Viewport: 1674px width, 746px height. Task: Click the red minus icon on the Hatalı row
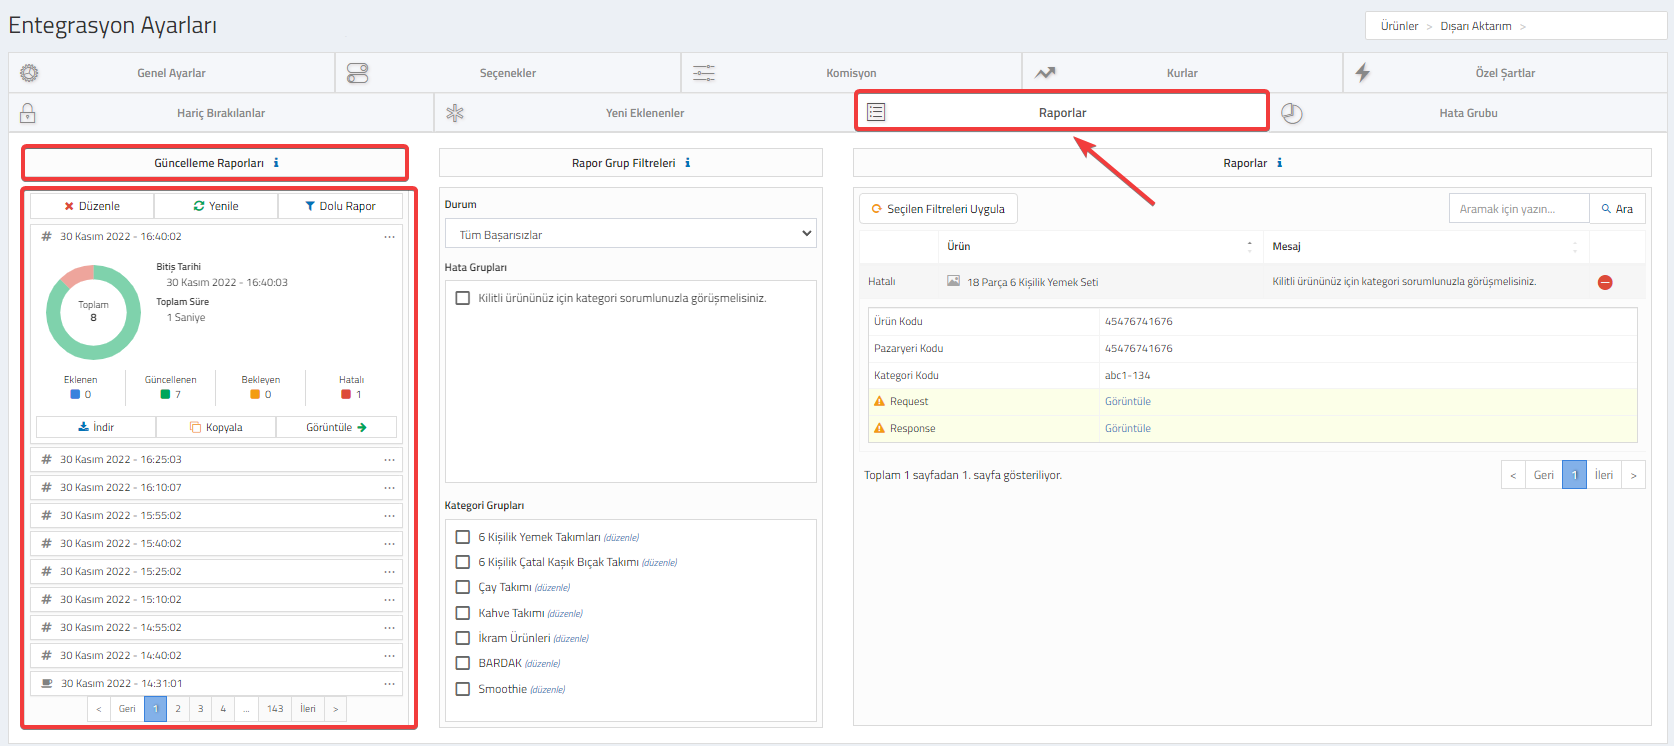(x=1605, y=282)
